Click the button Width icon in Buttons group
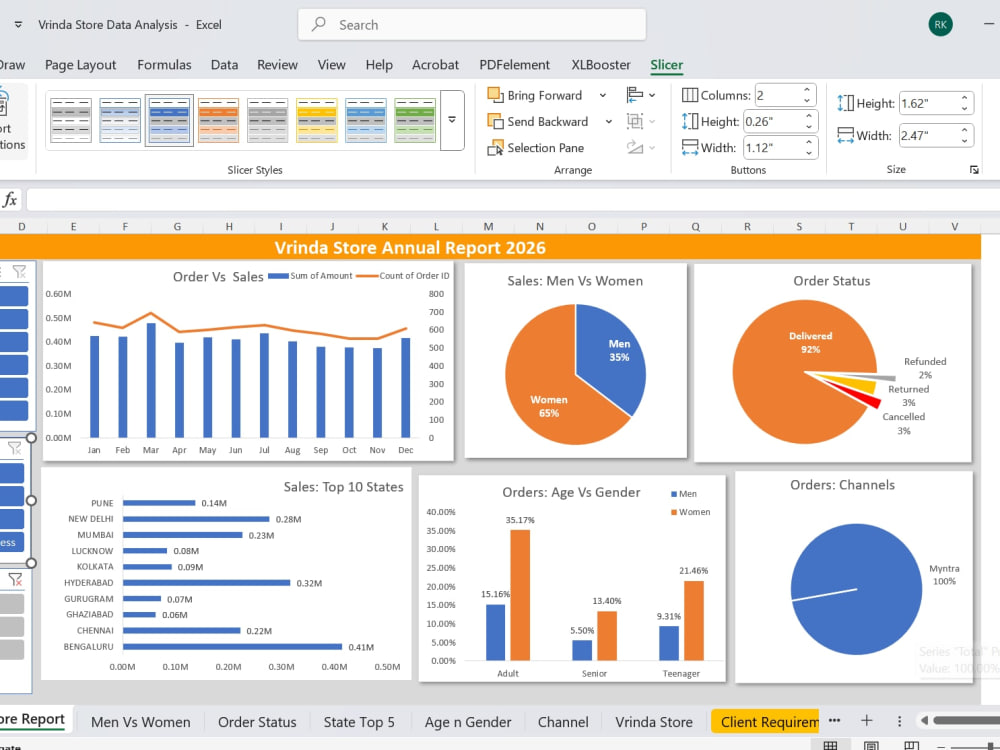Image resolution: width=1000 pixels, height=750 pixels. coord(689,148)
